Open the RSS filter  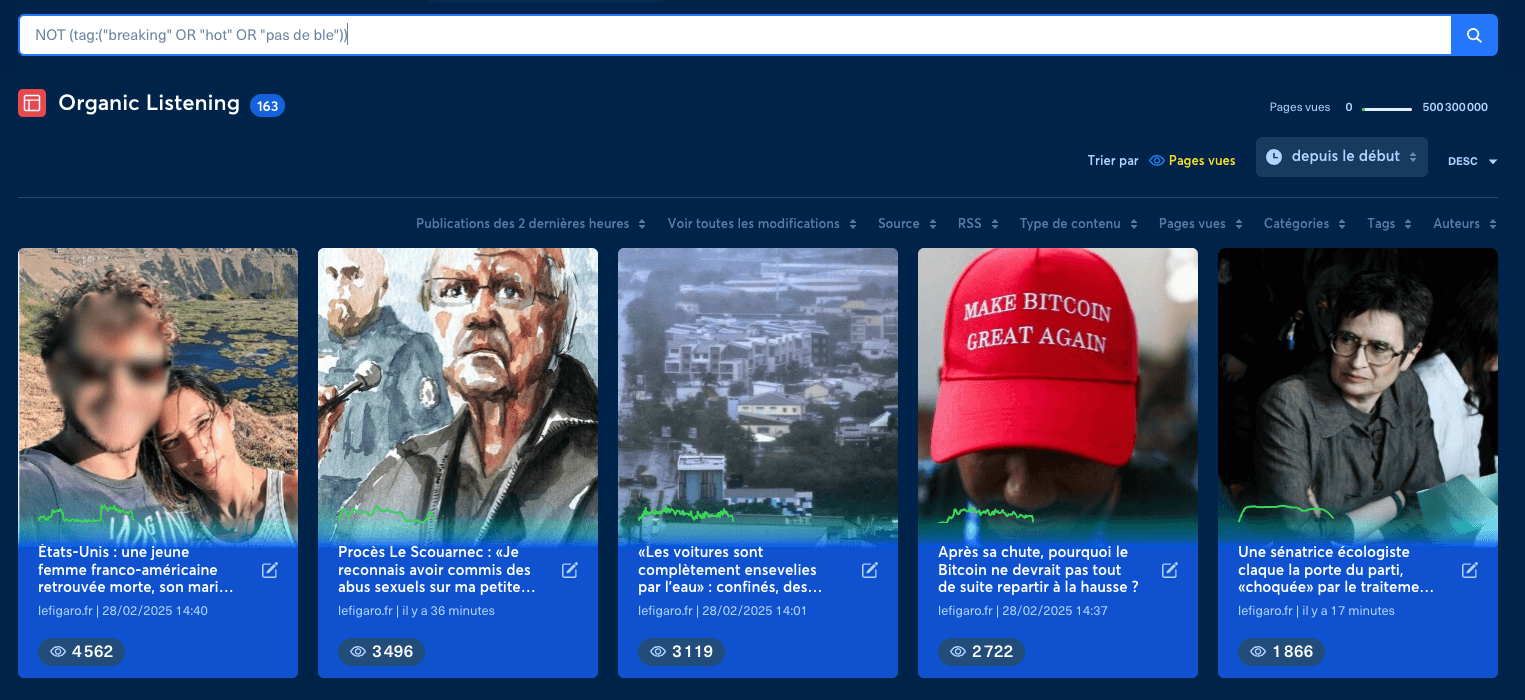click(x=978, y=224)
